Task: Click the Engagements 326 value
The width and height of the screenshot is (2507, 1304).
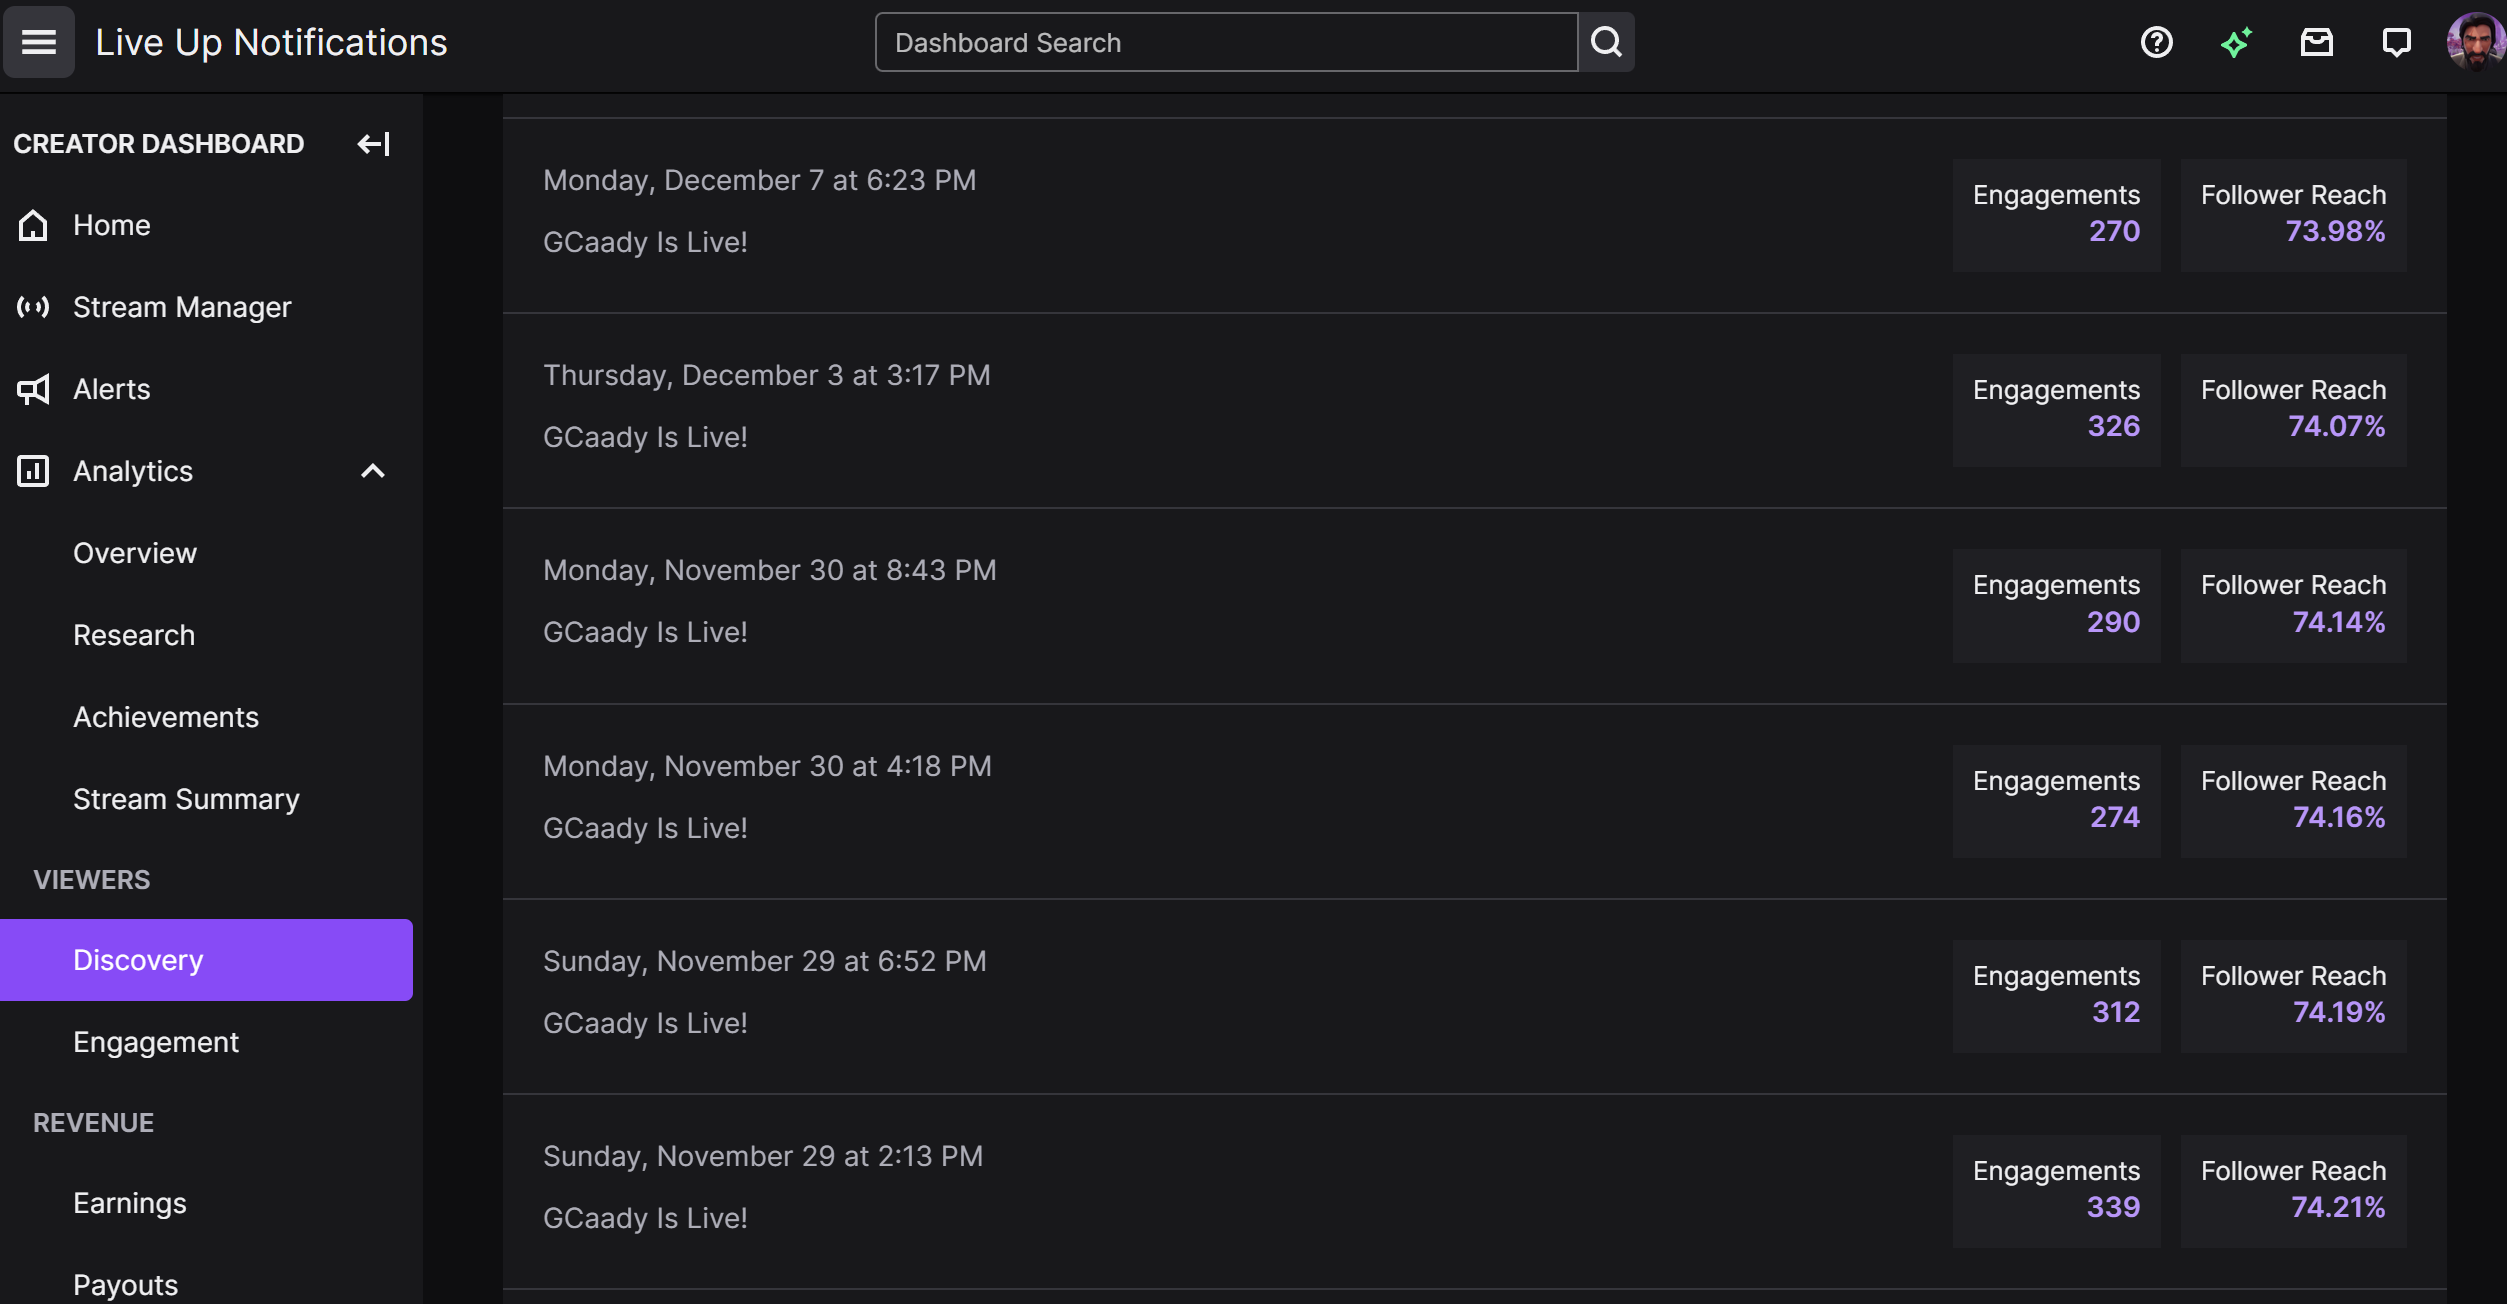Action: click(2114, 426)
